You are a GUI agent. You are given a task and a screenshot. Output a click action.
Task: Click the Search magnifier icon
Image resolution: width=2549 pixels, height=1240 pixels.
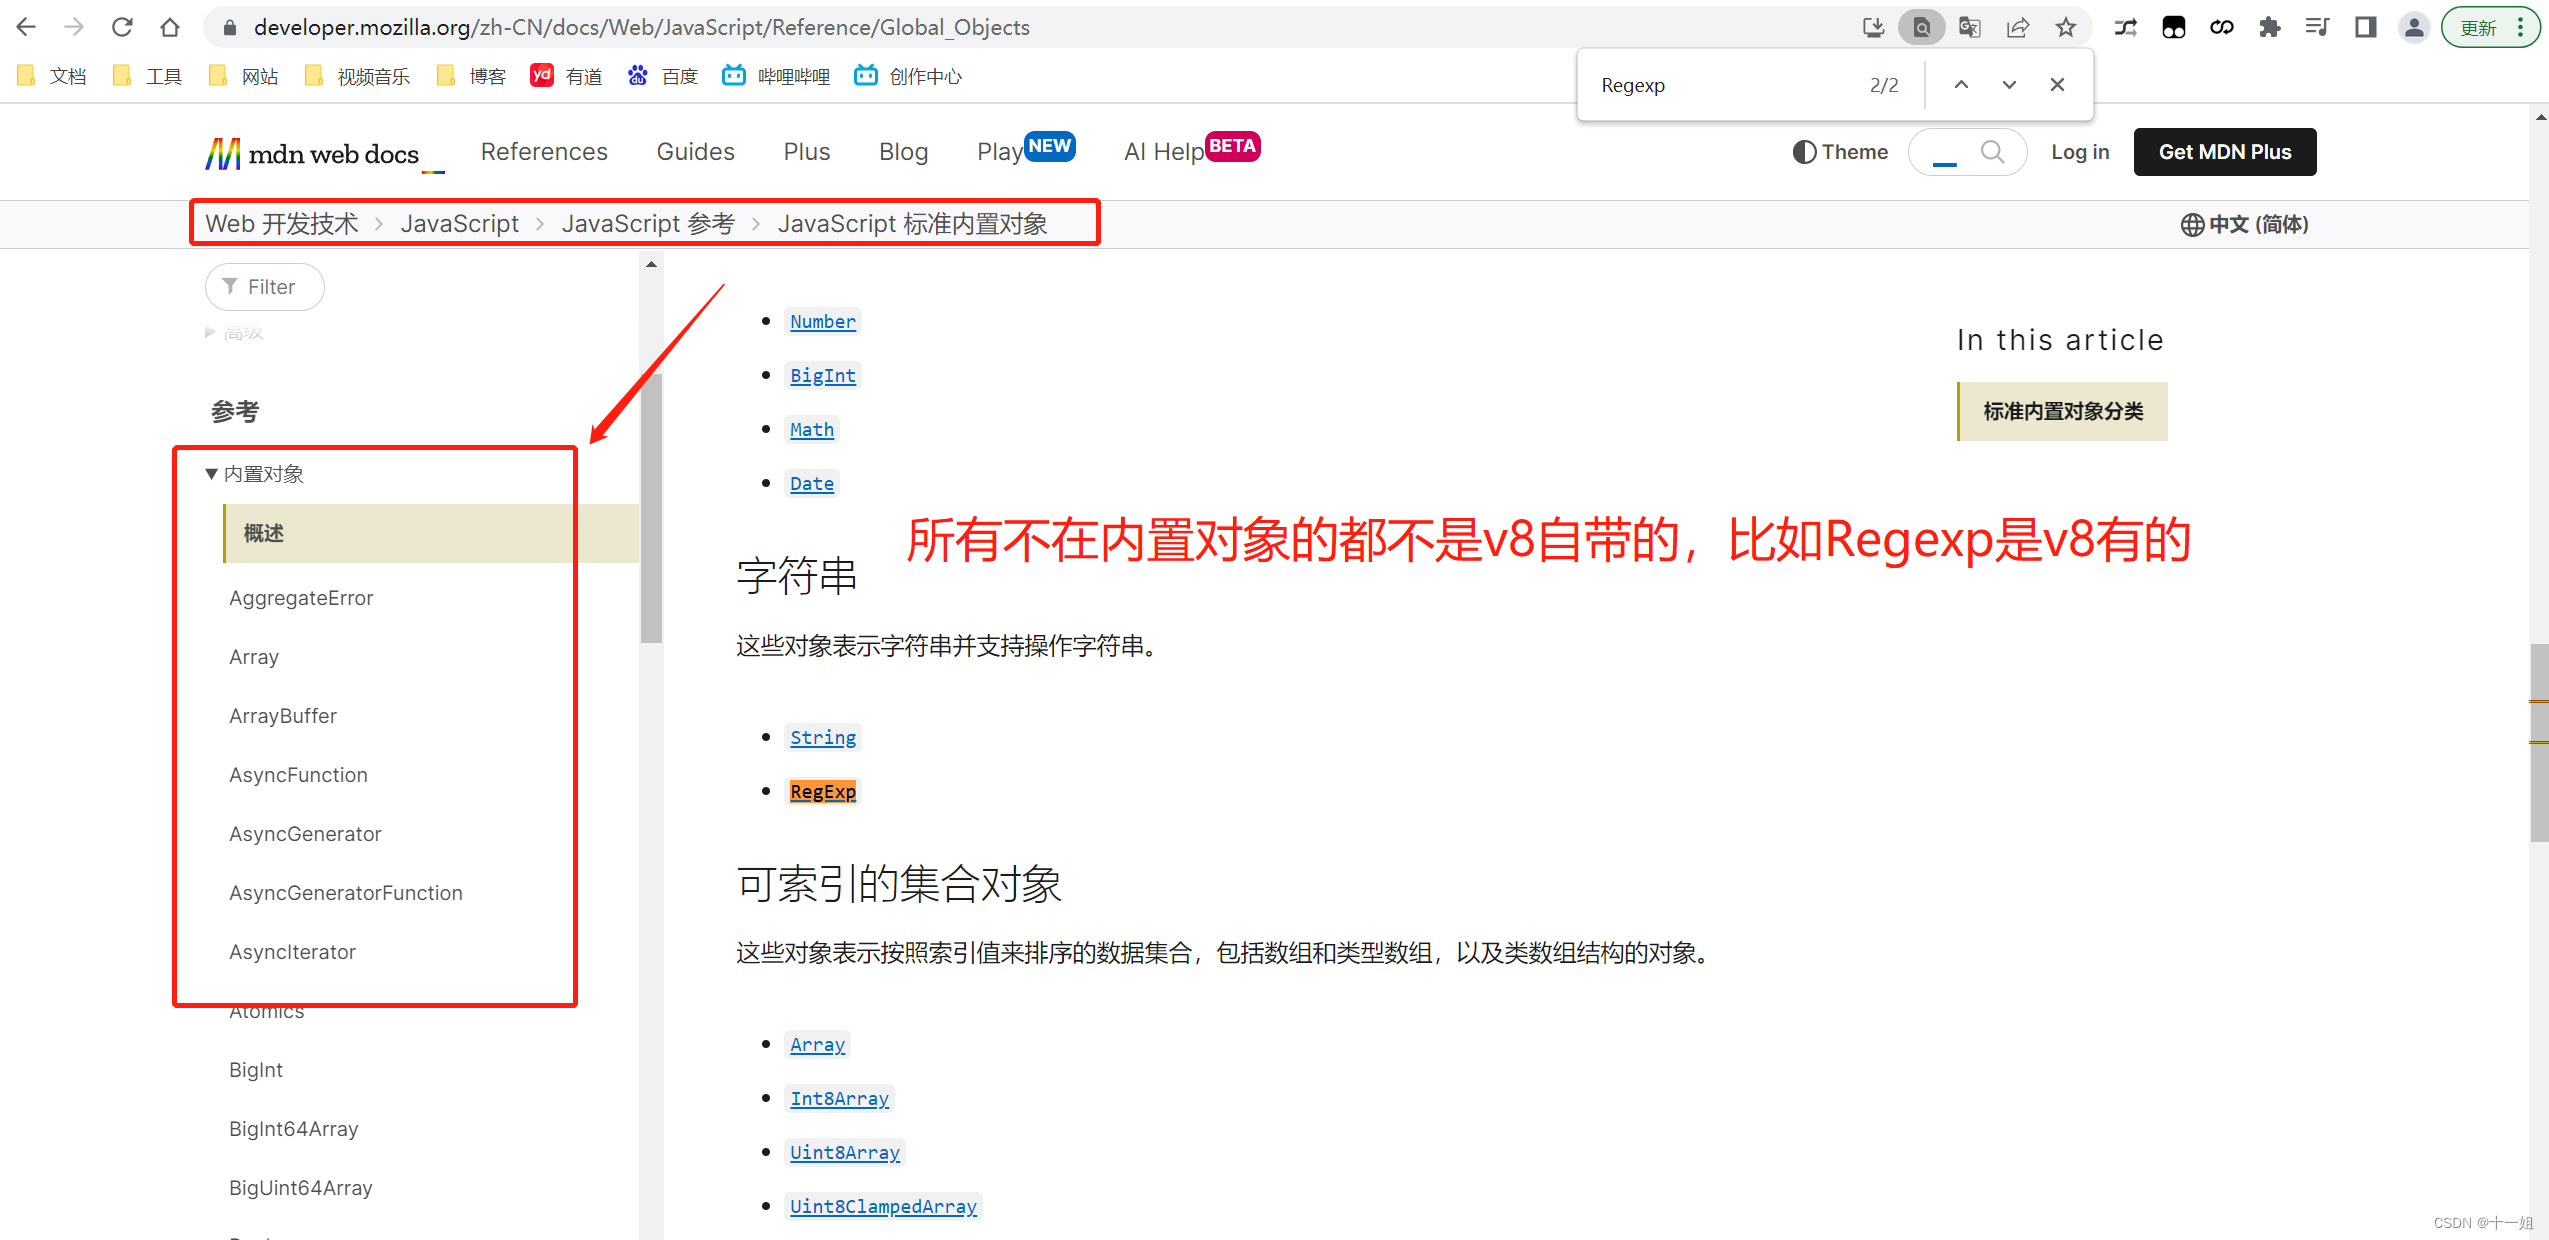pos(1990,151)
